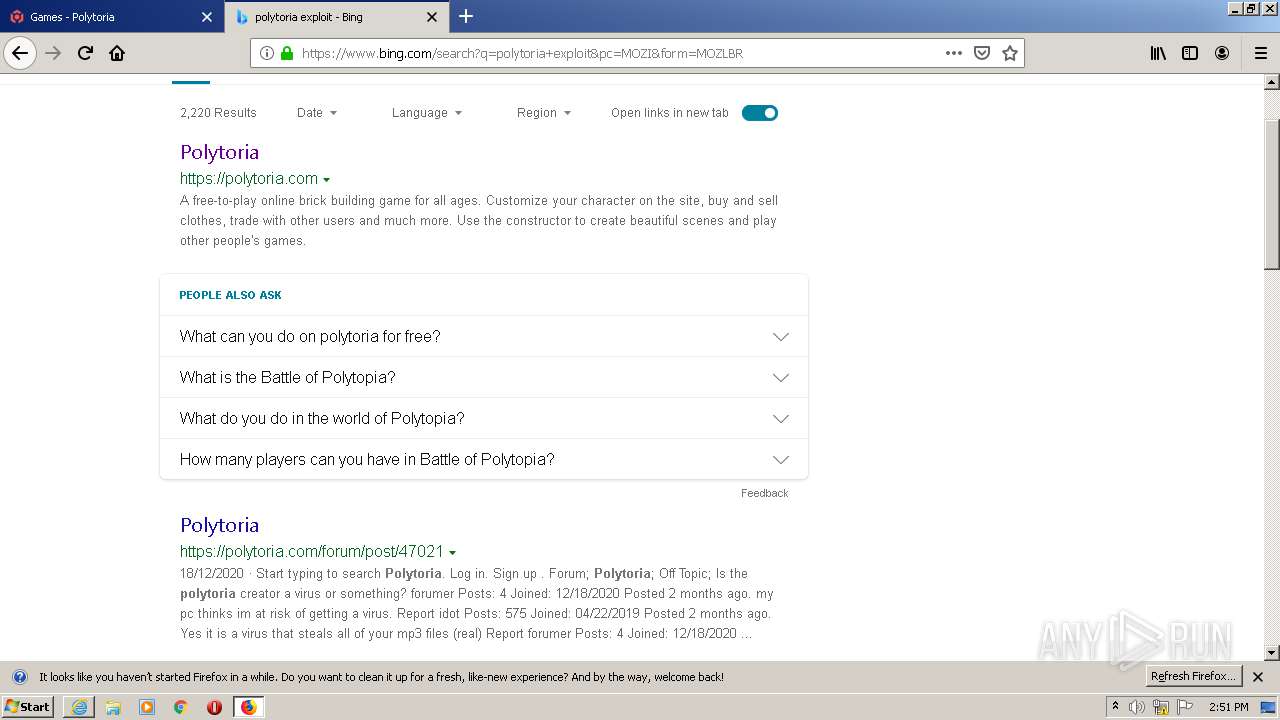Close the polytoria exploit - Bing tab
Screen dimensions: 1280x720
[x=432, y=17]
